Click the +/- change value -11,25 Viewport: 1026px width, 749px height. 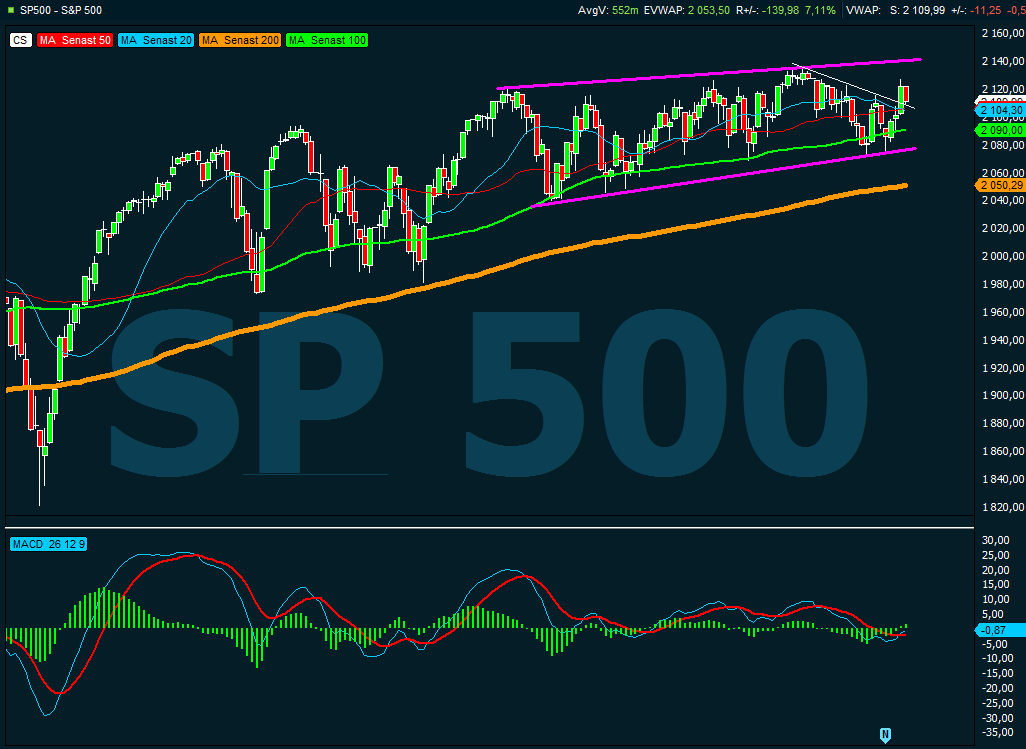987,10
